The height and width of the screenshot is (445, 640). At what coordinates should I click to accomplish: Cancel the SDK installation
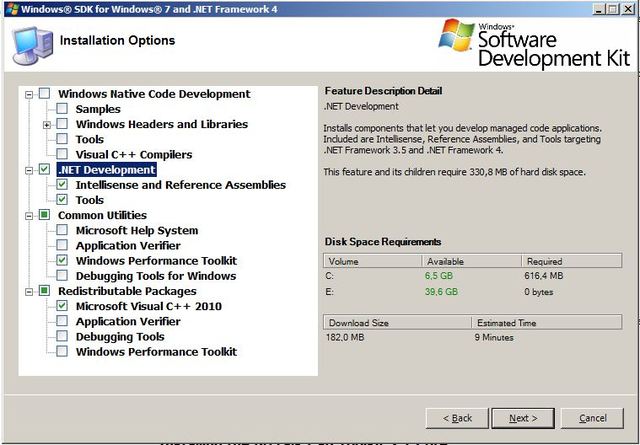(592, 418)
